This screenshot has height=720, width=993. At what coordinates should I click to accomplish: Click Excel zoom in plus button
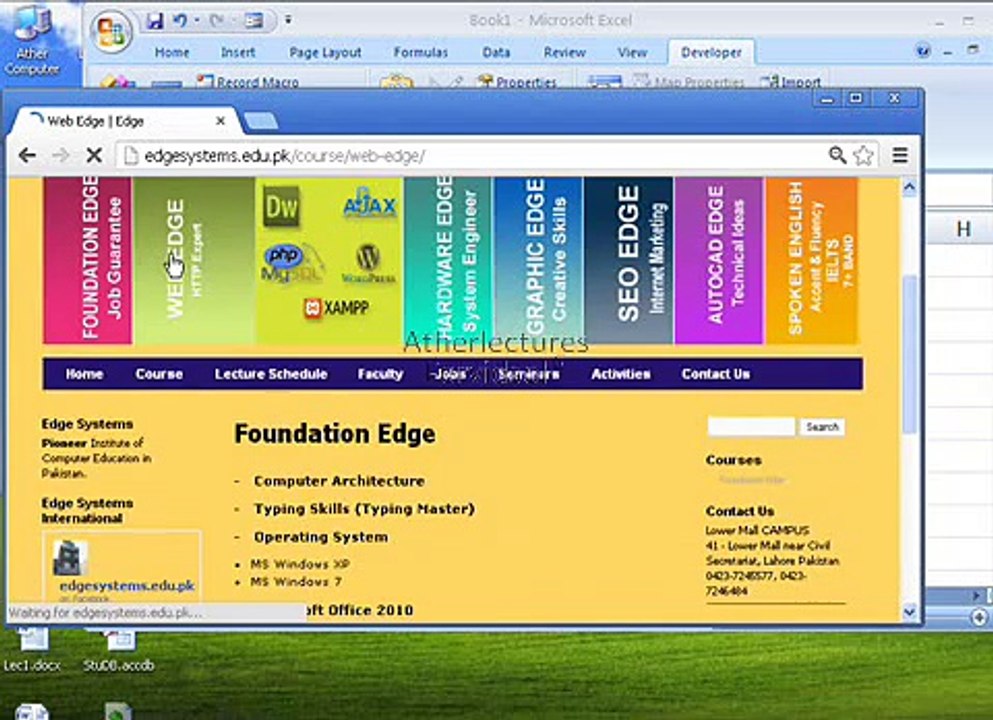(x=978, y=616)
